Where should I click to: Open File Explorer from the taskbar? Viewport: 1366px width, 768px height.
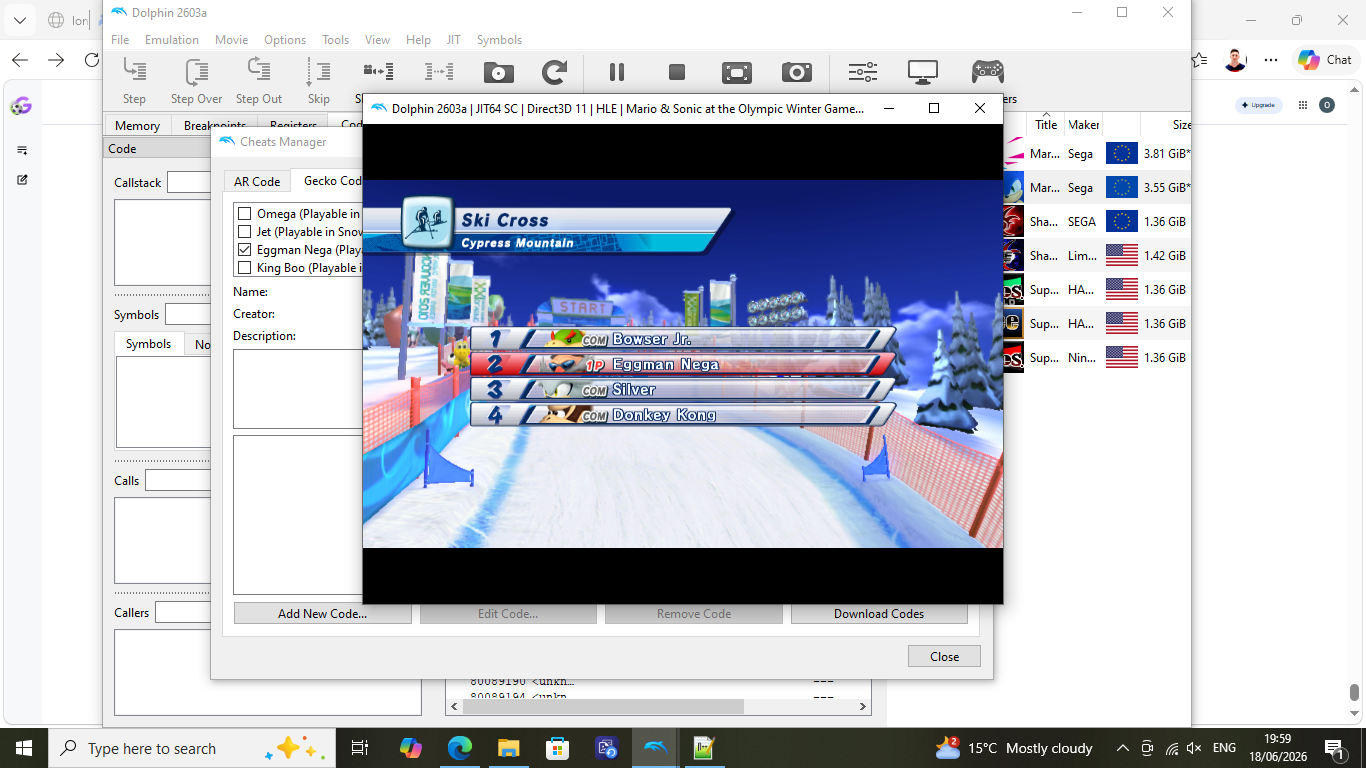click(x=508, y=748)
